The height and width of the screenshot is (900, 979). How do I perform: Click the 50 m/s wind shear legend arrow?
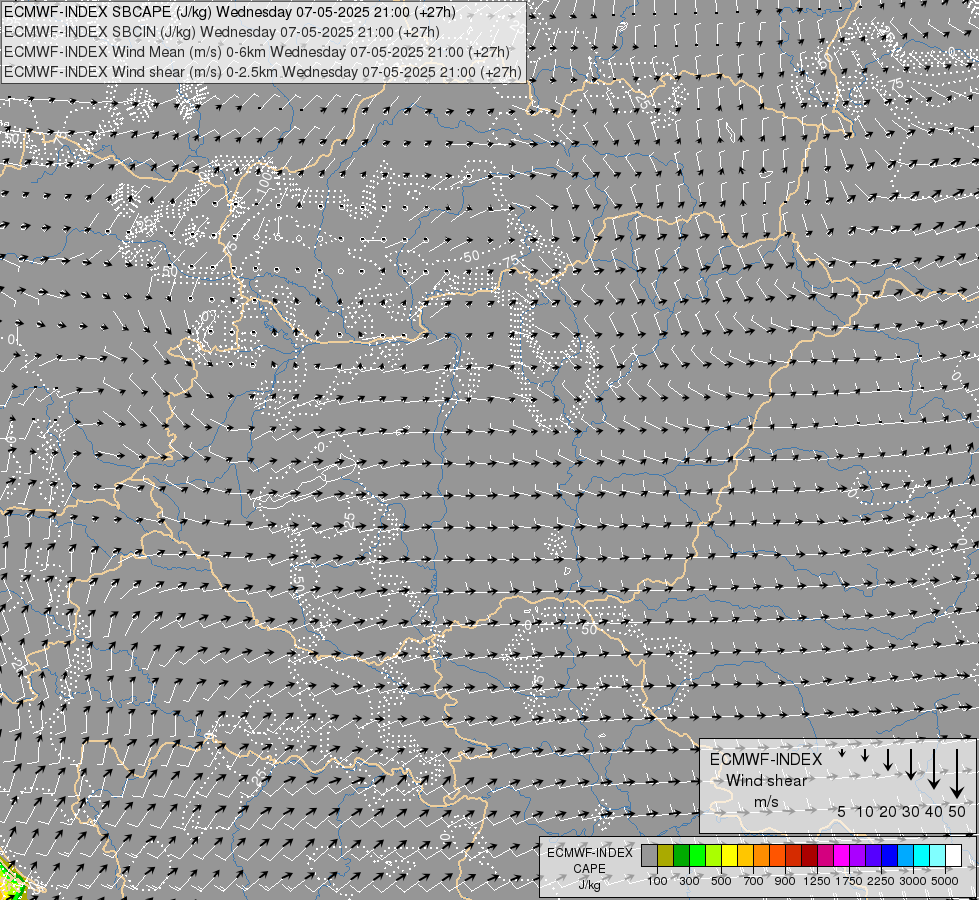[957, 773]
